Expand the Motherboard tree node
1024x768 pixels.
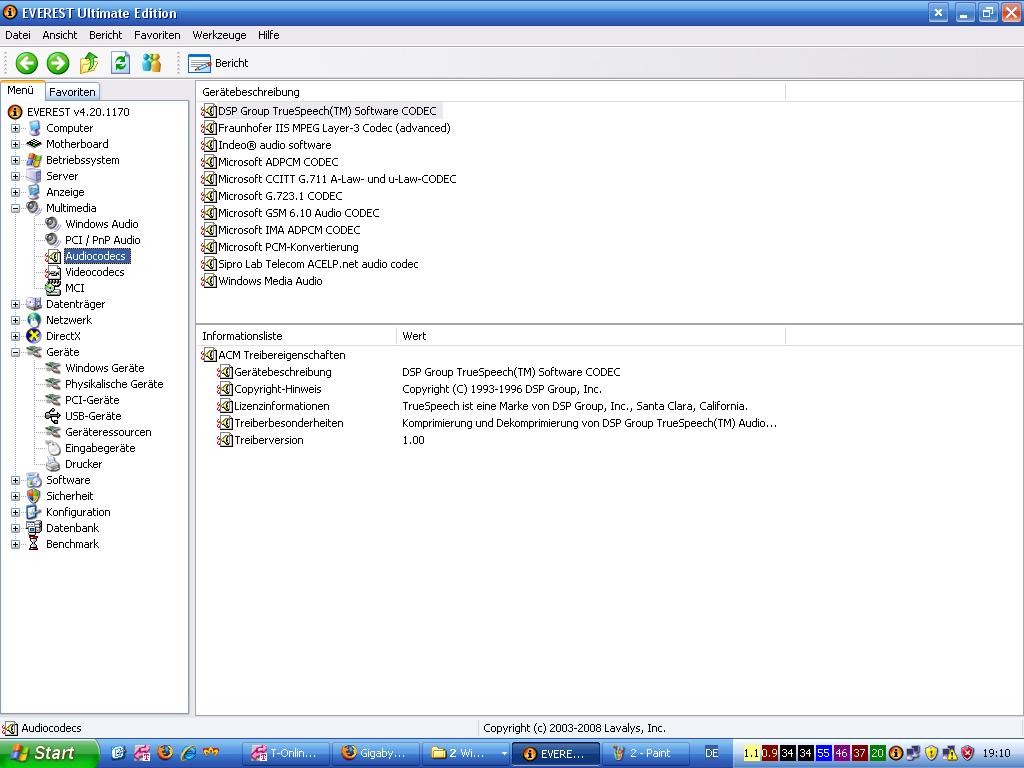(x=15, y=144)
